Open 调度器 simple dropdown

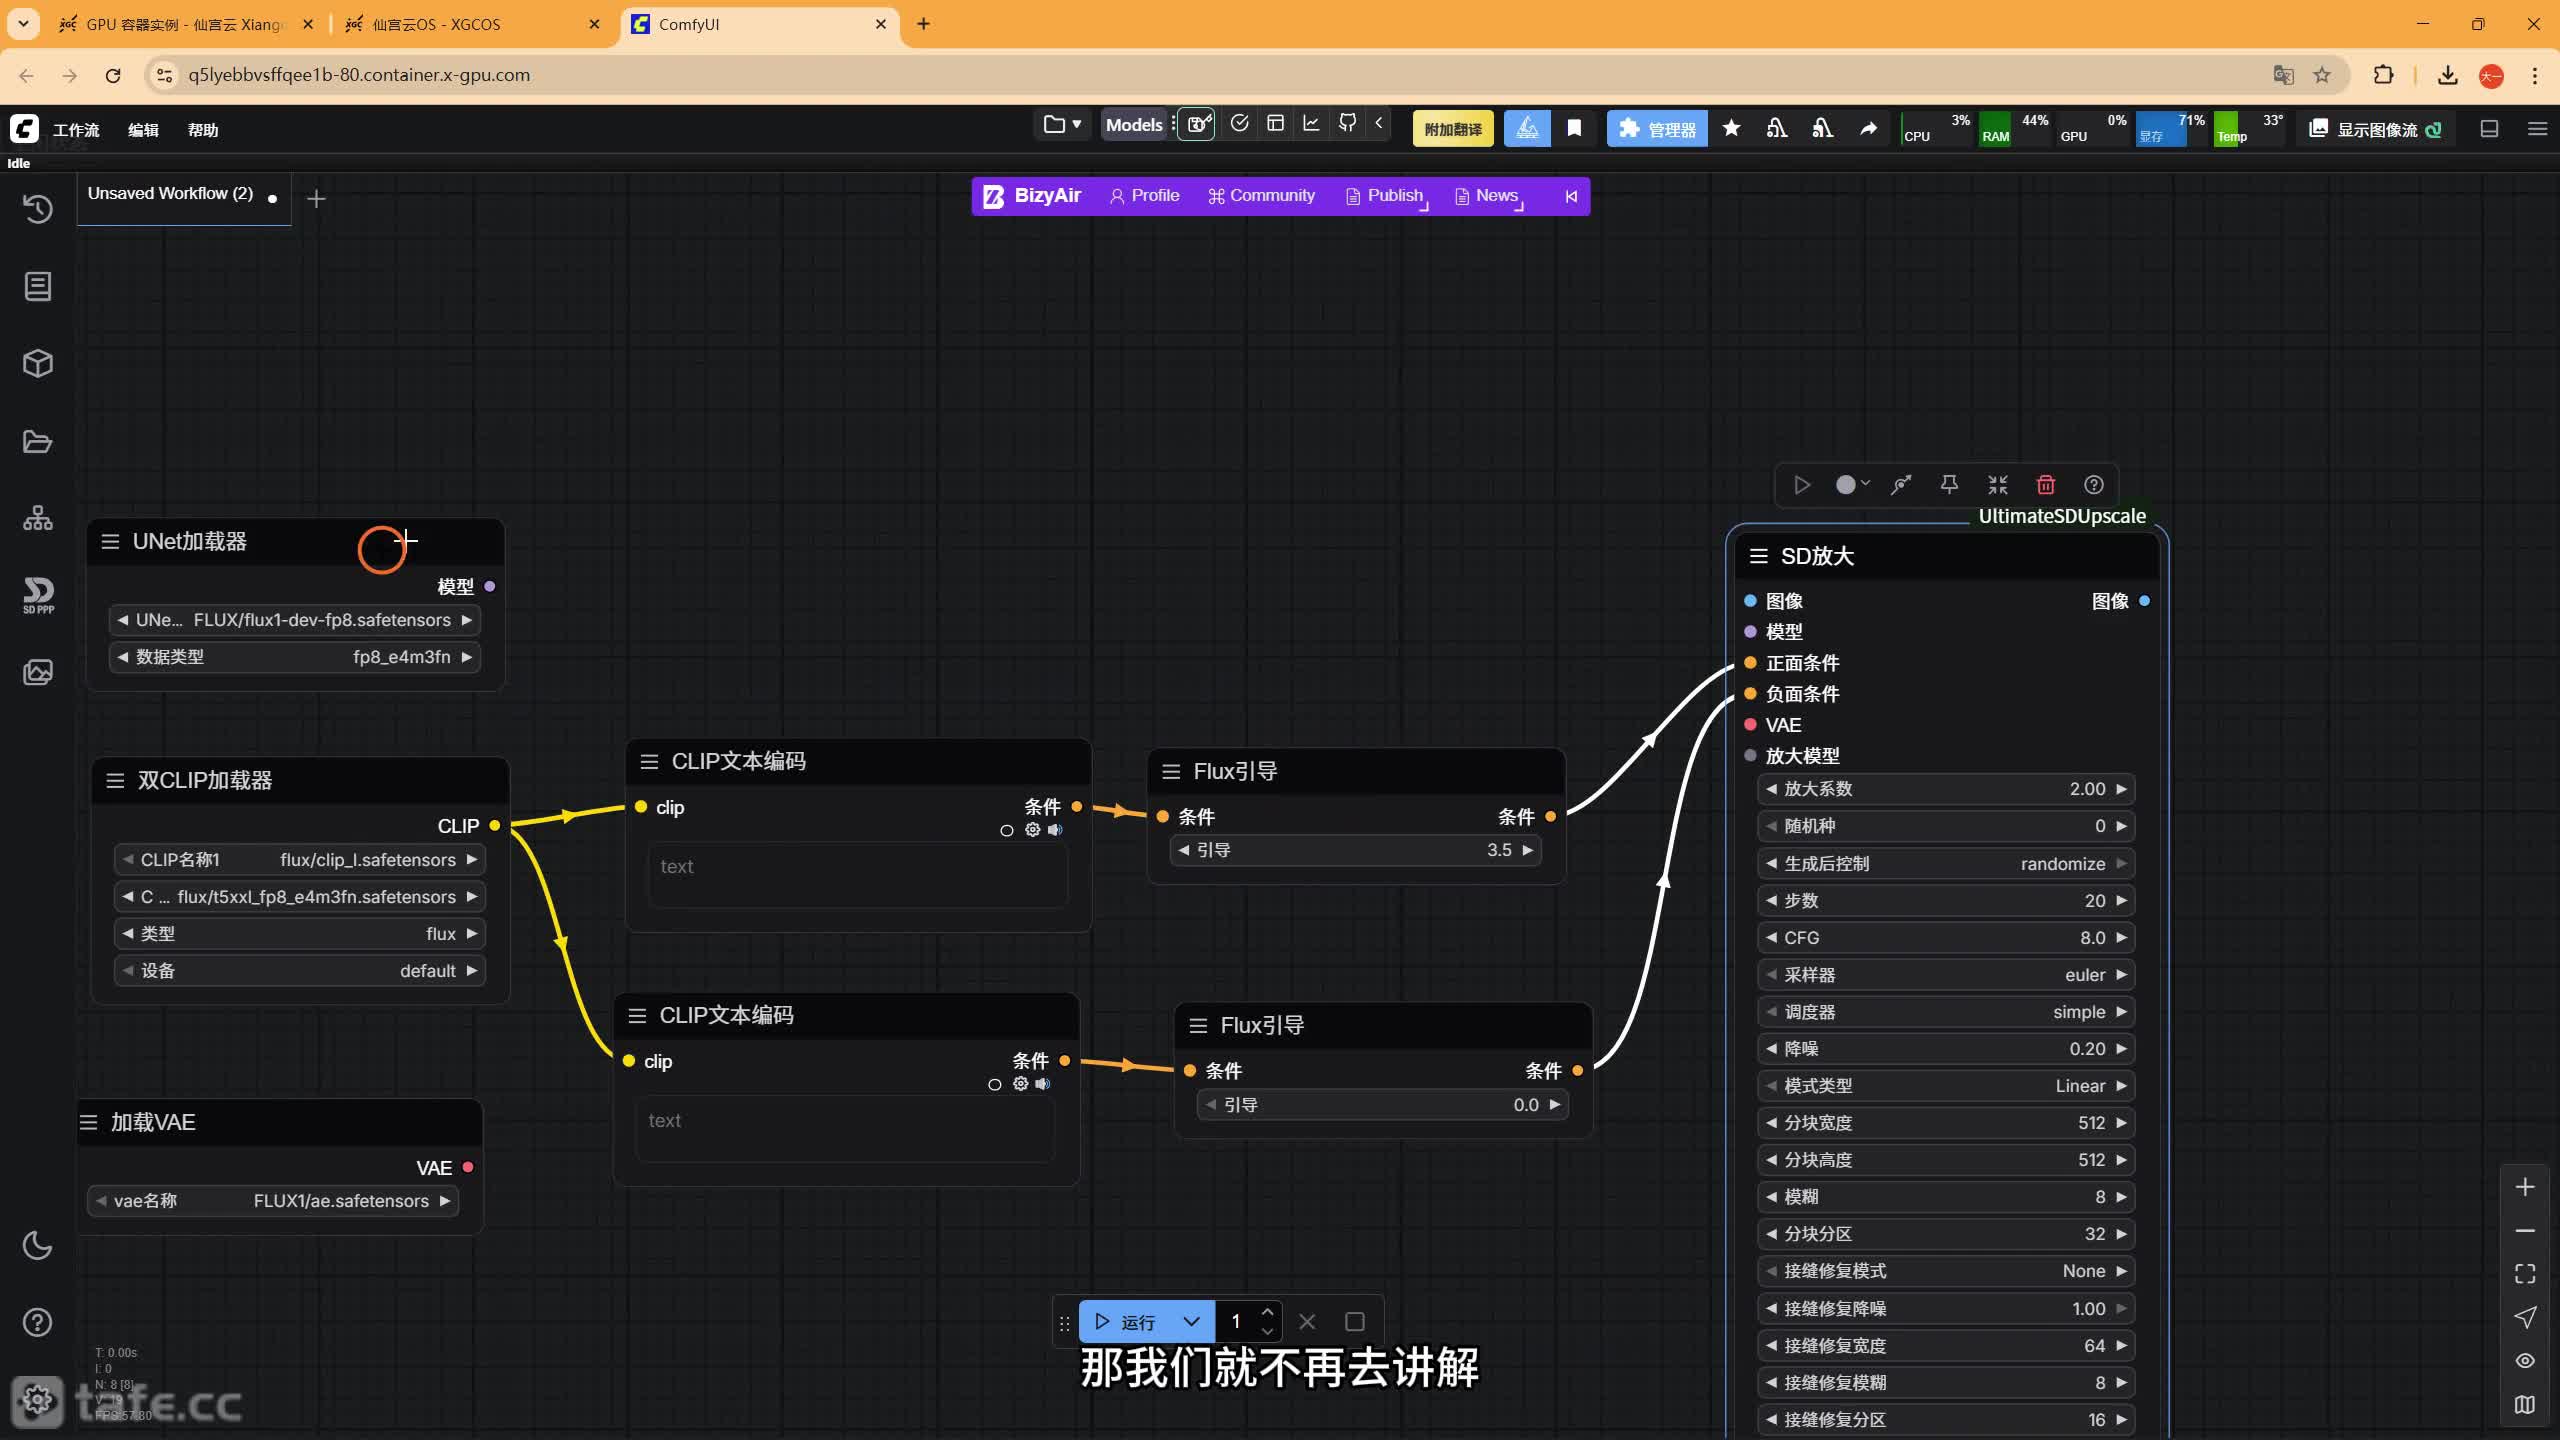pos(1946,1012)
